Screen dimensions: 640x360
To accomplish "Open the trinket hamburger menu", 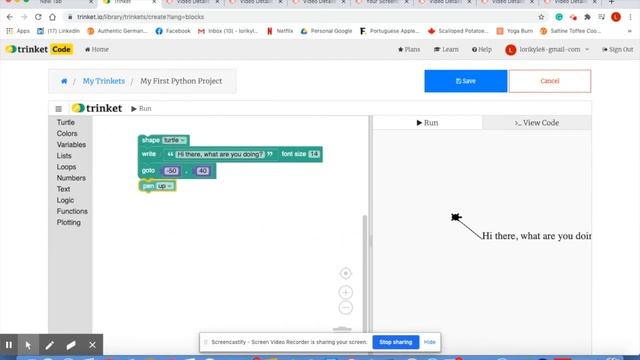I will 58,109.
